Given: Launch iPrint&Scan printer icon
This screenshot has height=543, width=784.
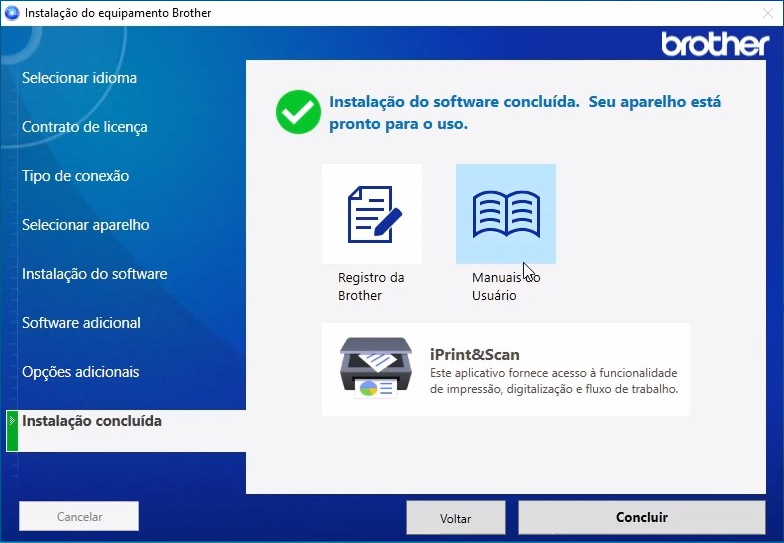Looking at the screenshot, I should [376, 368].
